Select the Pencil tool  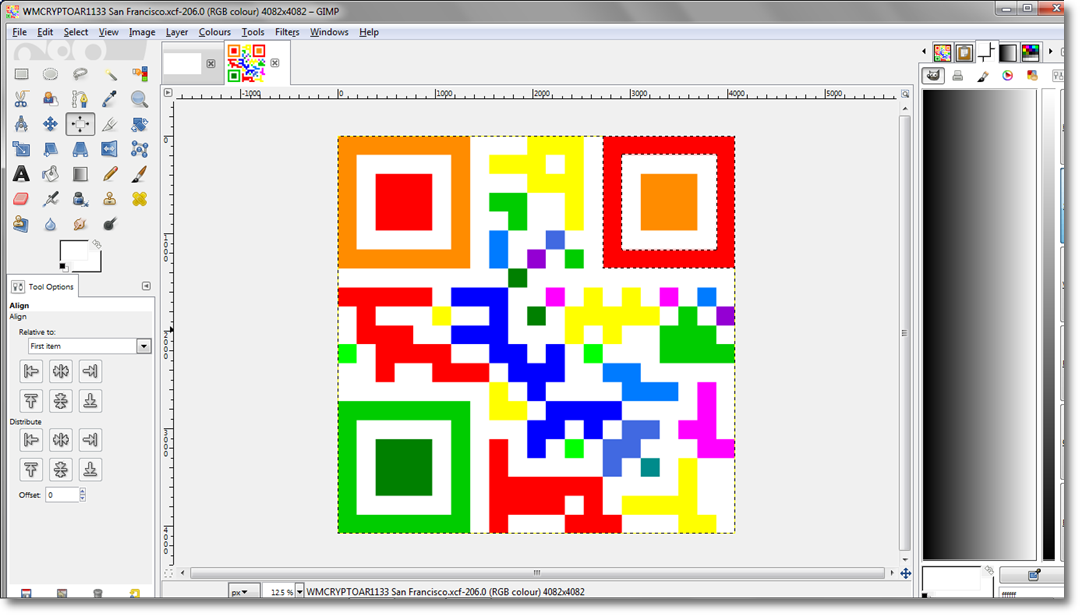110,174
